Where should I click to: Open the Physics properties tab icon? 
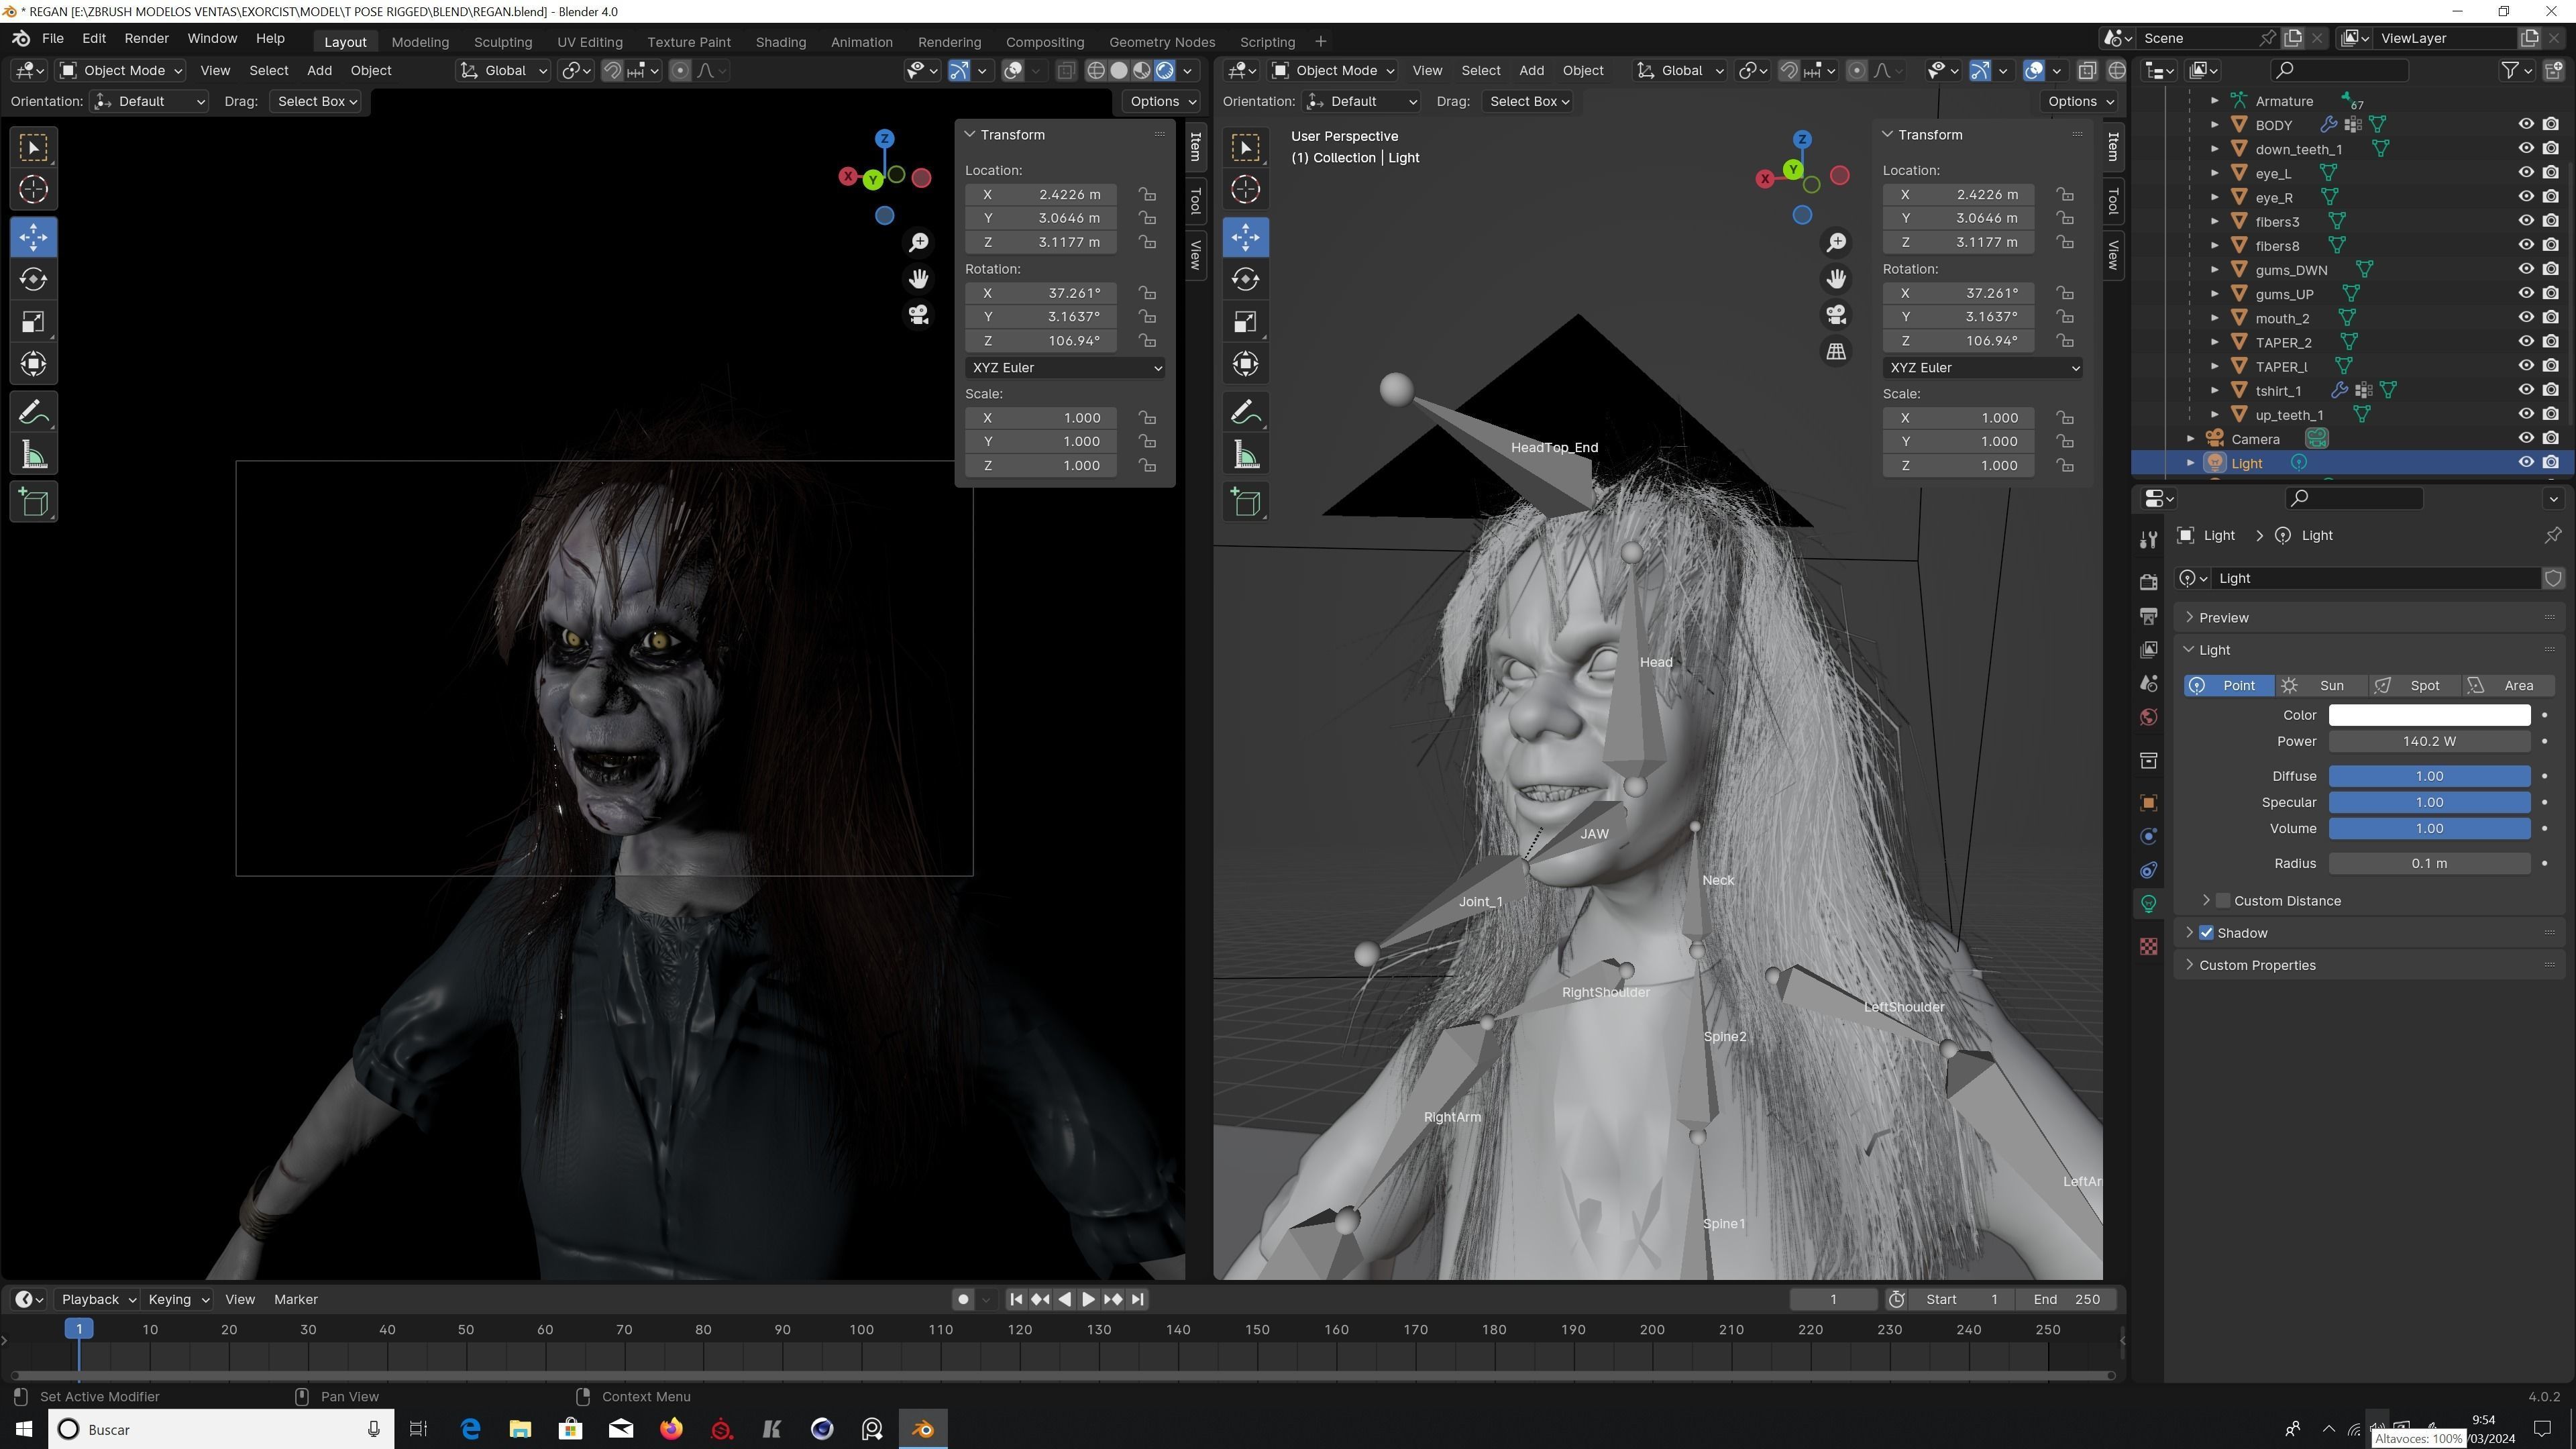pos(2148,837)
